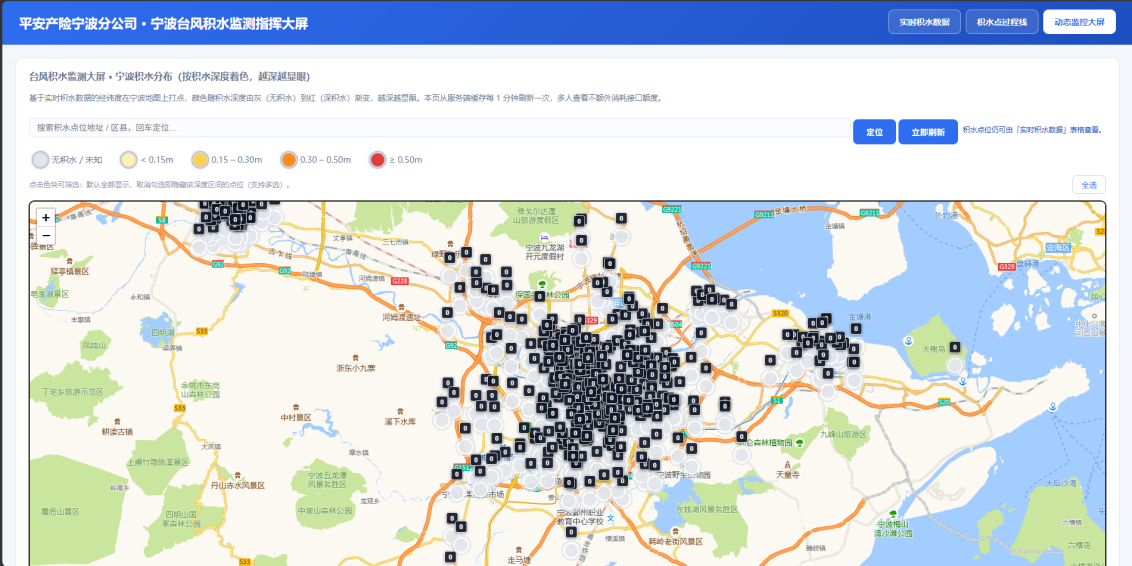
Task: Toggle the 0.15 – 0.30m depth filter
Action: [227, 160]
